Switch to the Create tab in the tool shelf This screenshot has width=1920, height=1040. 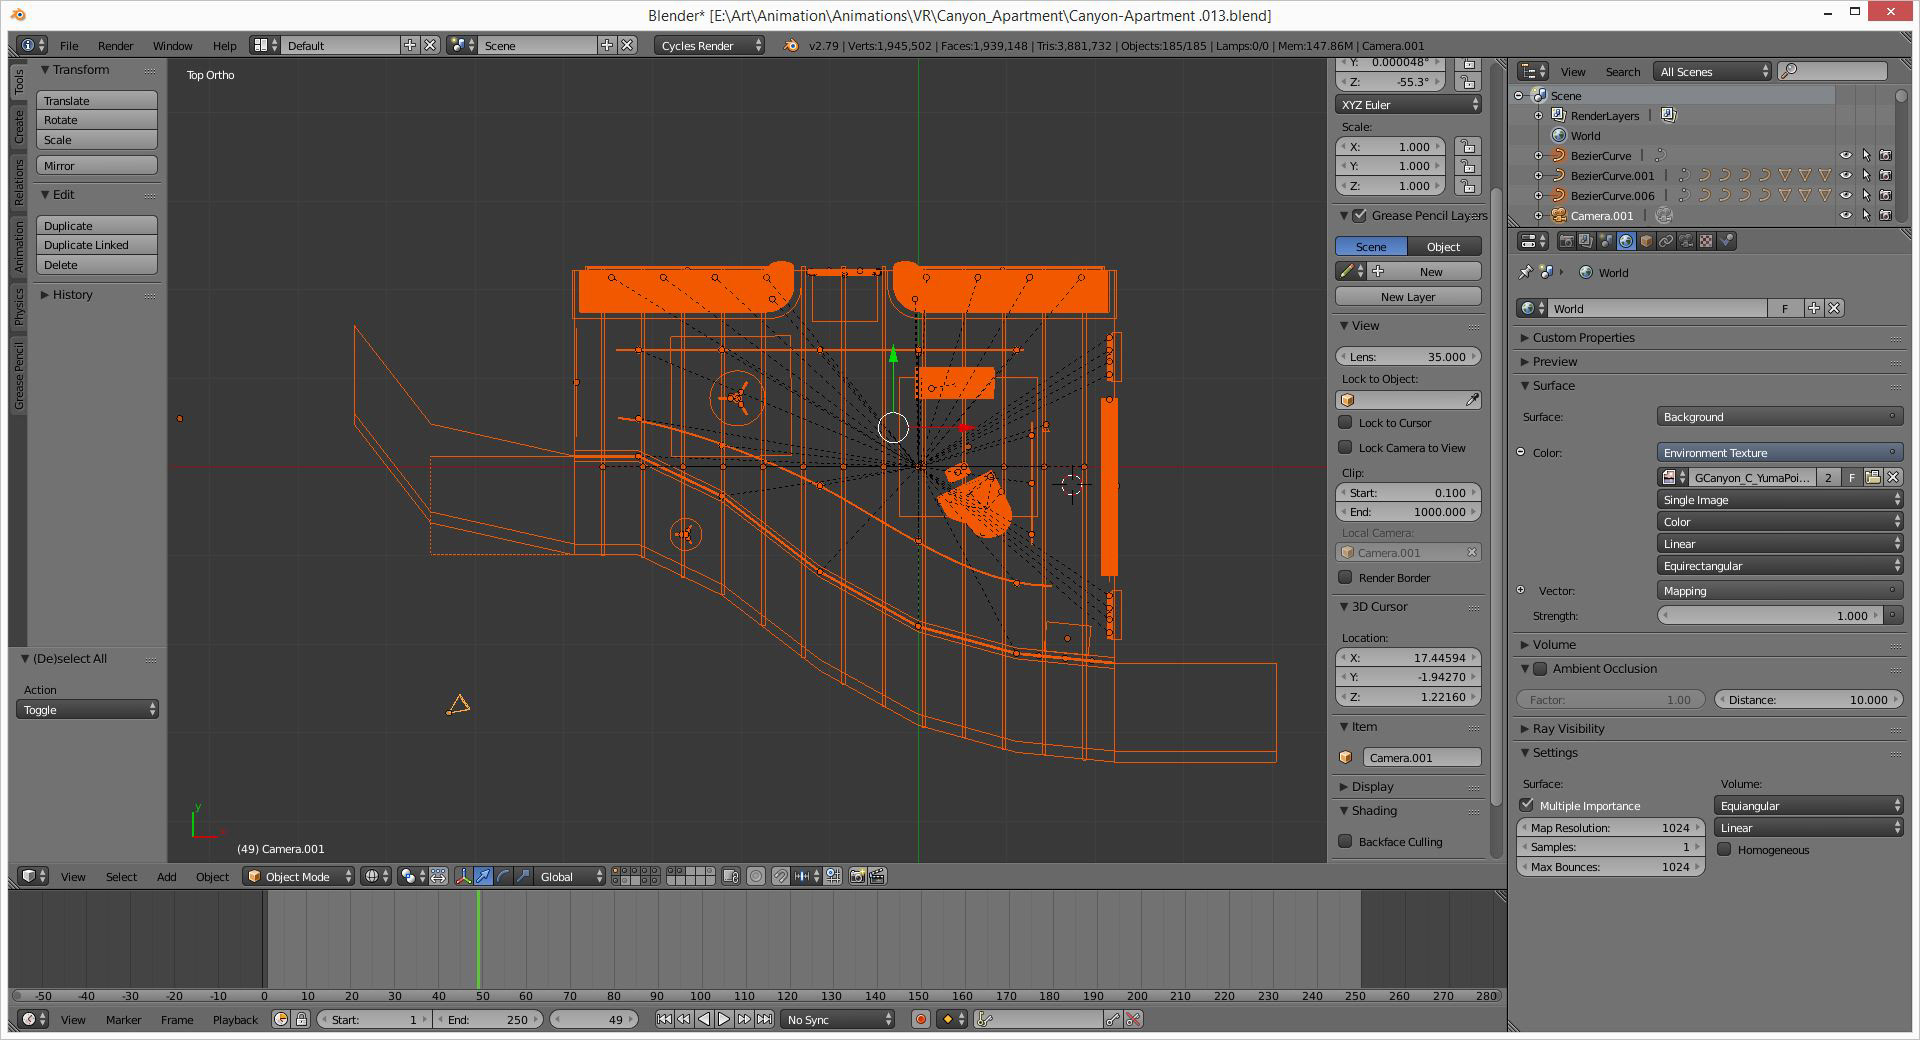click(x=19, y=127)
